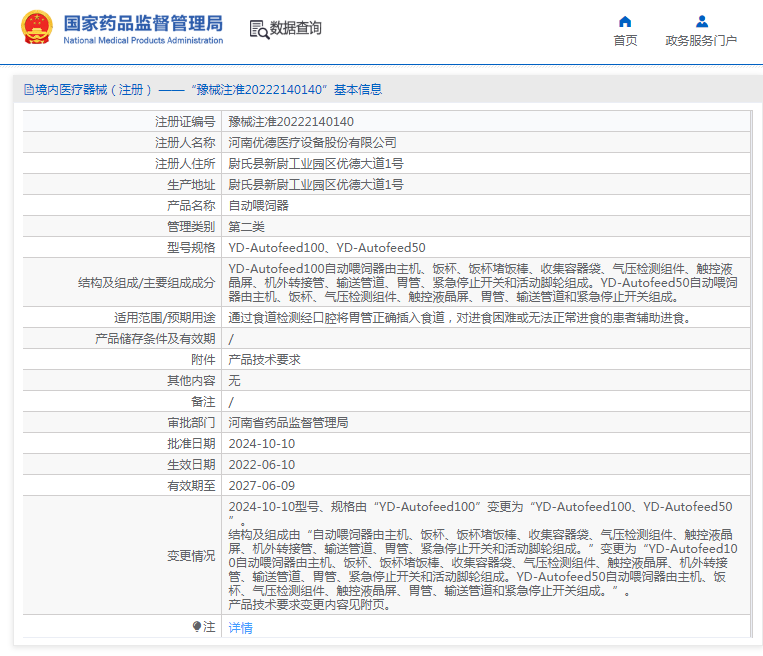Click the document icon before 境内医疗器械
Image resolution: width=763 pixels, height=656 pixels.
click(29, 90)
